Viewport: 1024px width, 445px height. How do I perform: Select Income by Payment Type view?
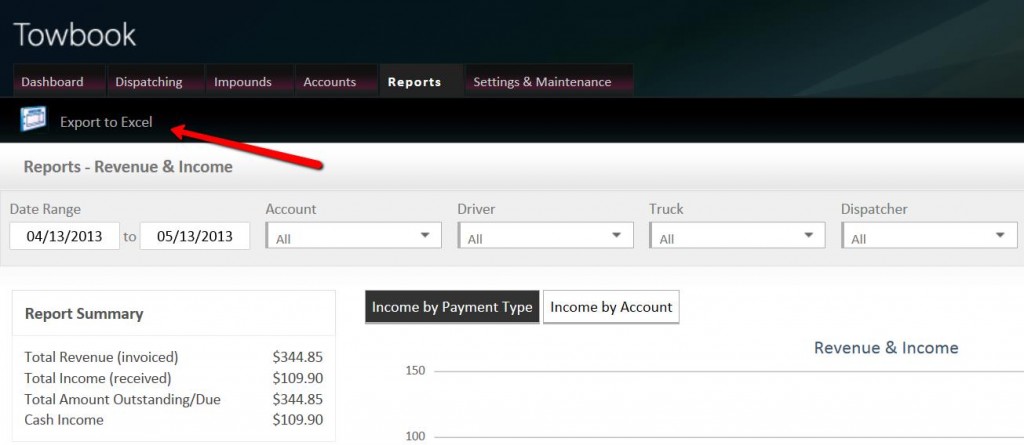point(452,308)
